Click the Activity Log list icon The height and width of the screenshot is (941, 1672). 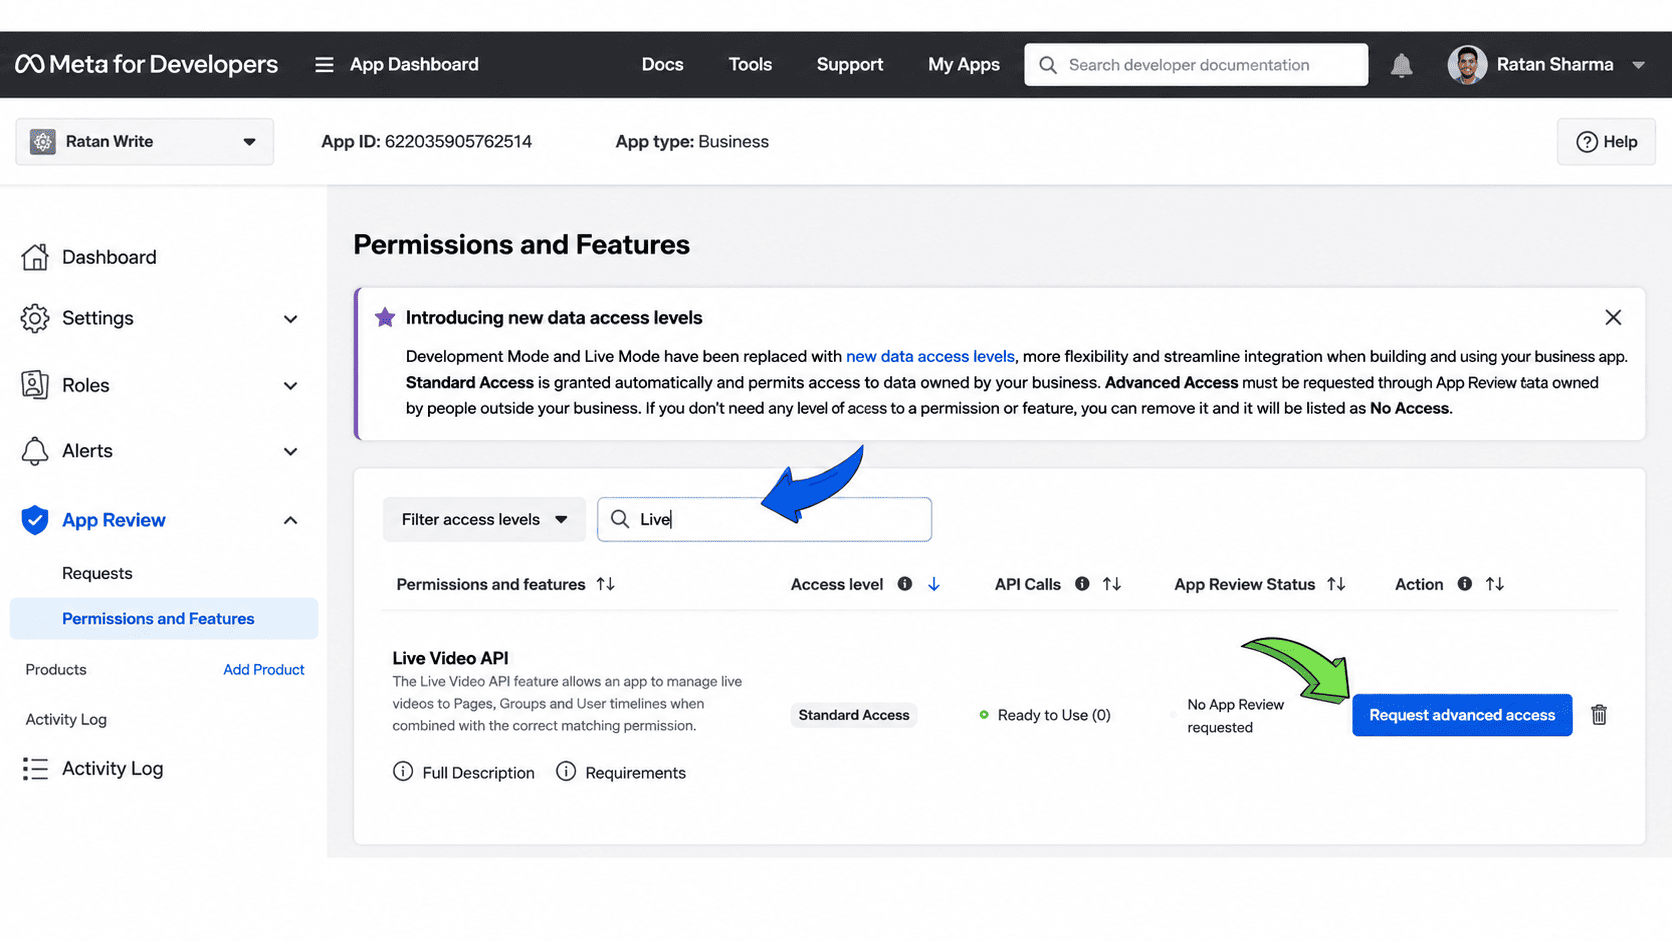pos(35,768)
